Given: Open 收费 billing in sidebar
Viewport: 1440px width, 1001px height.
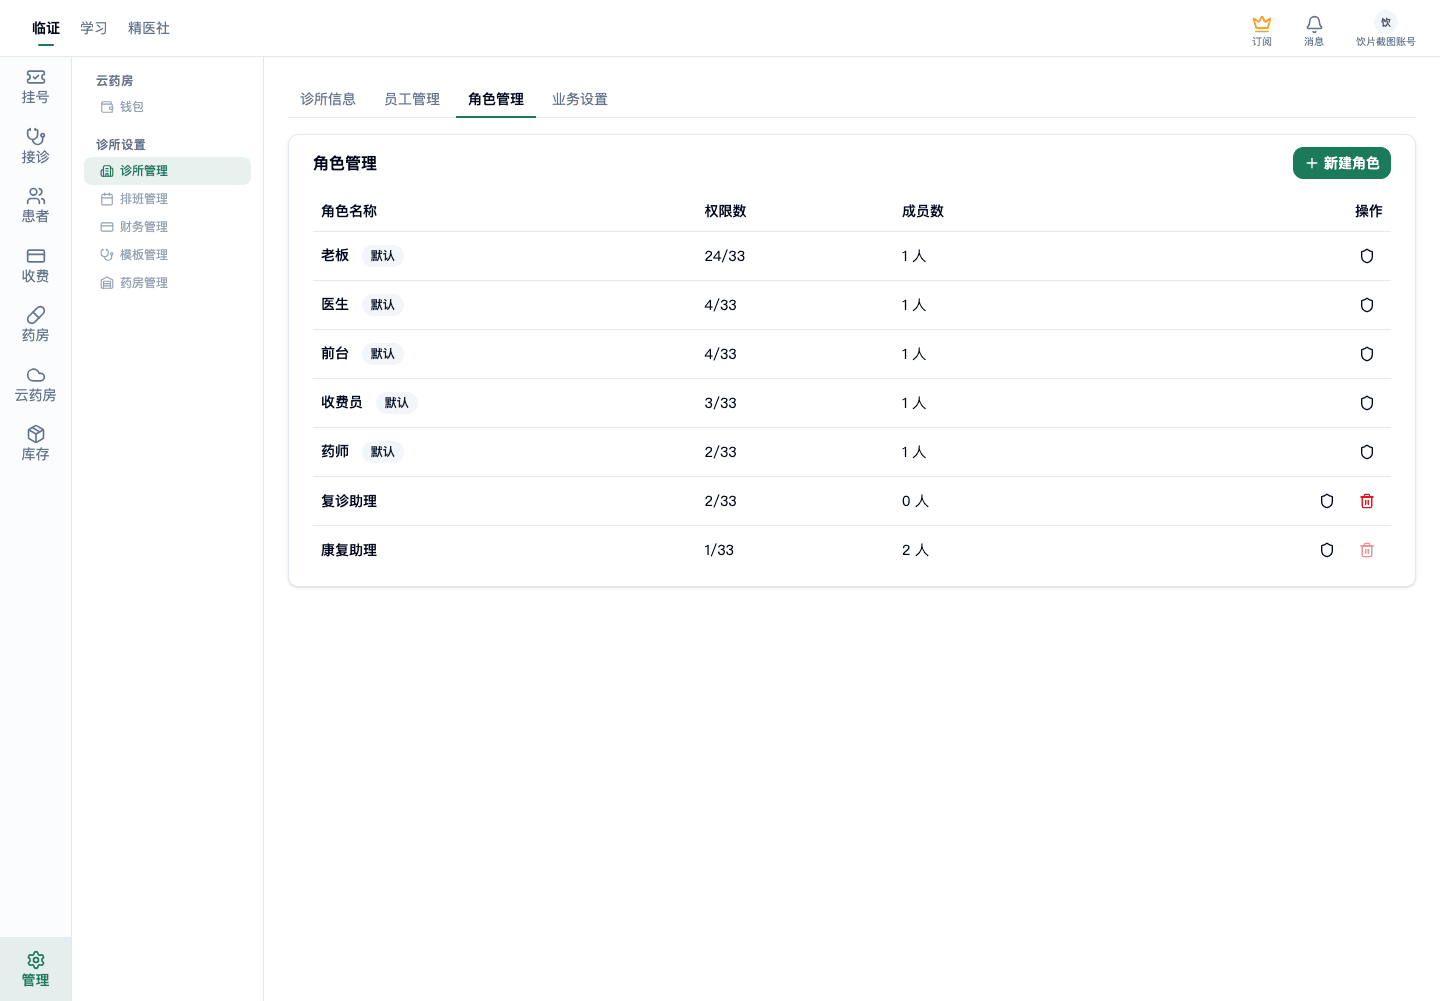Looking at the screenshot, I should point(35,266).
